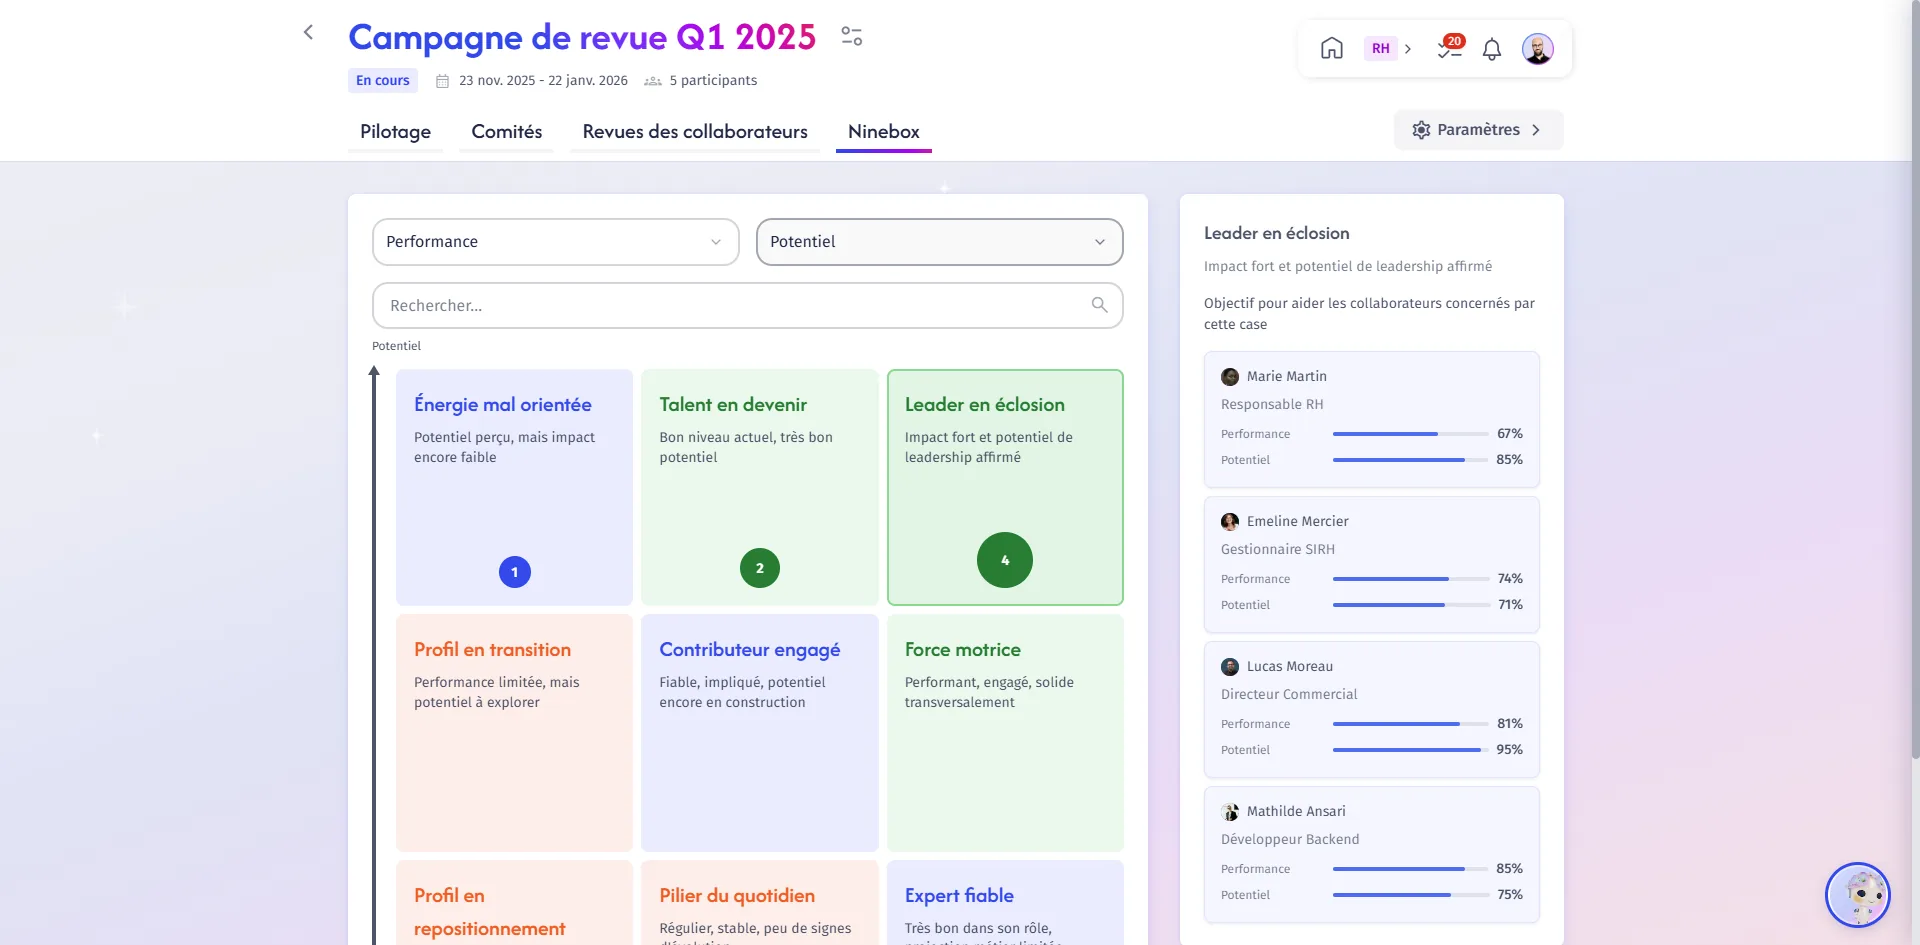Select the Contributeur engagé box
The width and height of the screenshot is (1920, 945).
760,733
